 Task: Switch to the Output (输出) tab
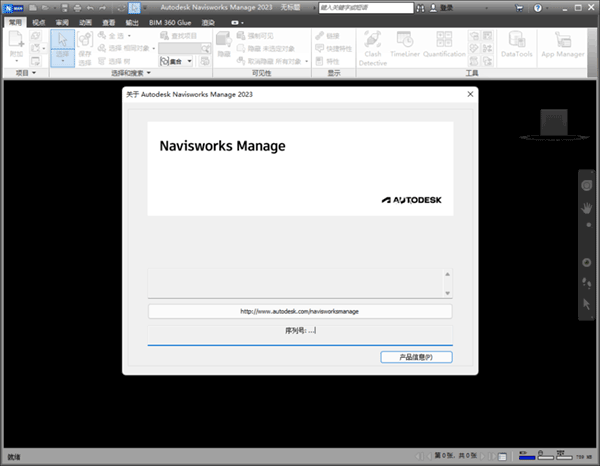tap(132, 23)
